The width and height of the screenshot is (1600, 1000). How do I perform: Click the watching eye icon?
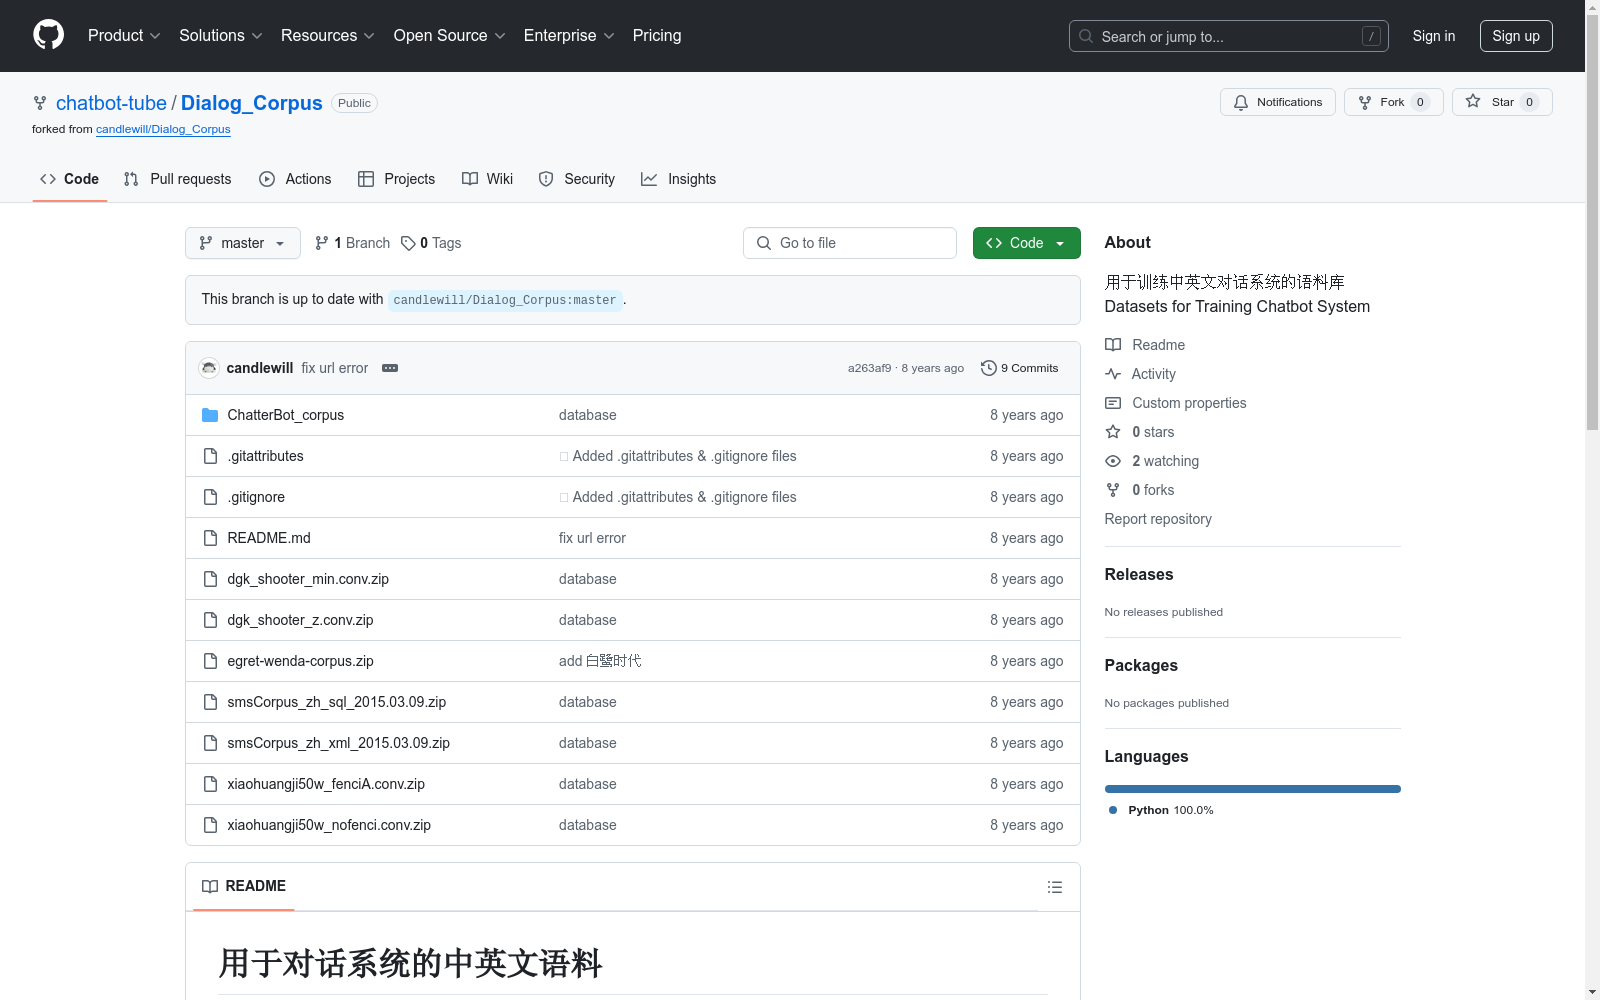coord(1113,461)
